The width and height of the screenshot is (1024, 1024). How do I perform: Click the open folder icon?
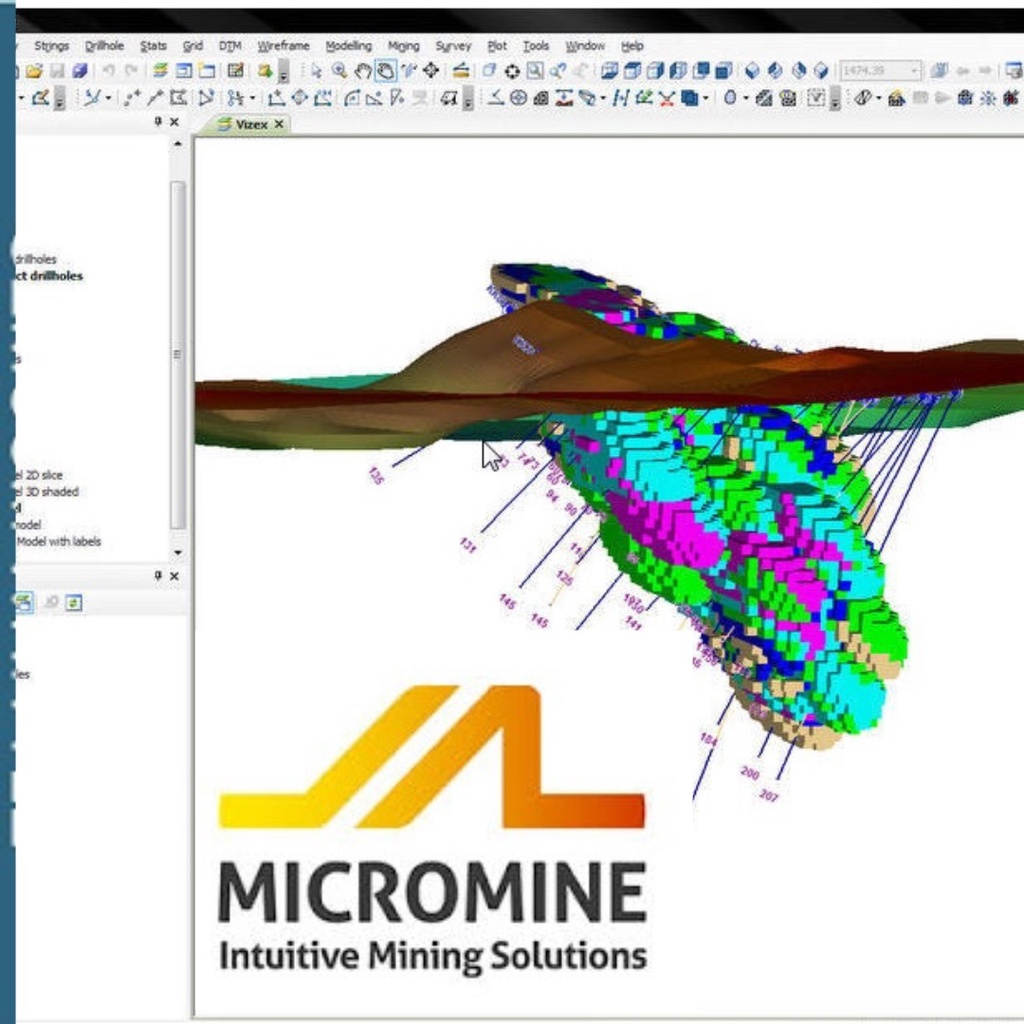[34, 71]
